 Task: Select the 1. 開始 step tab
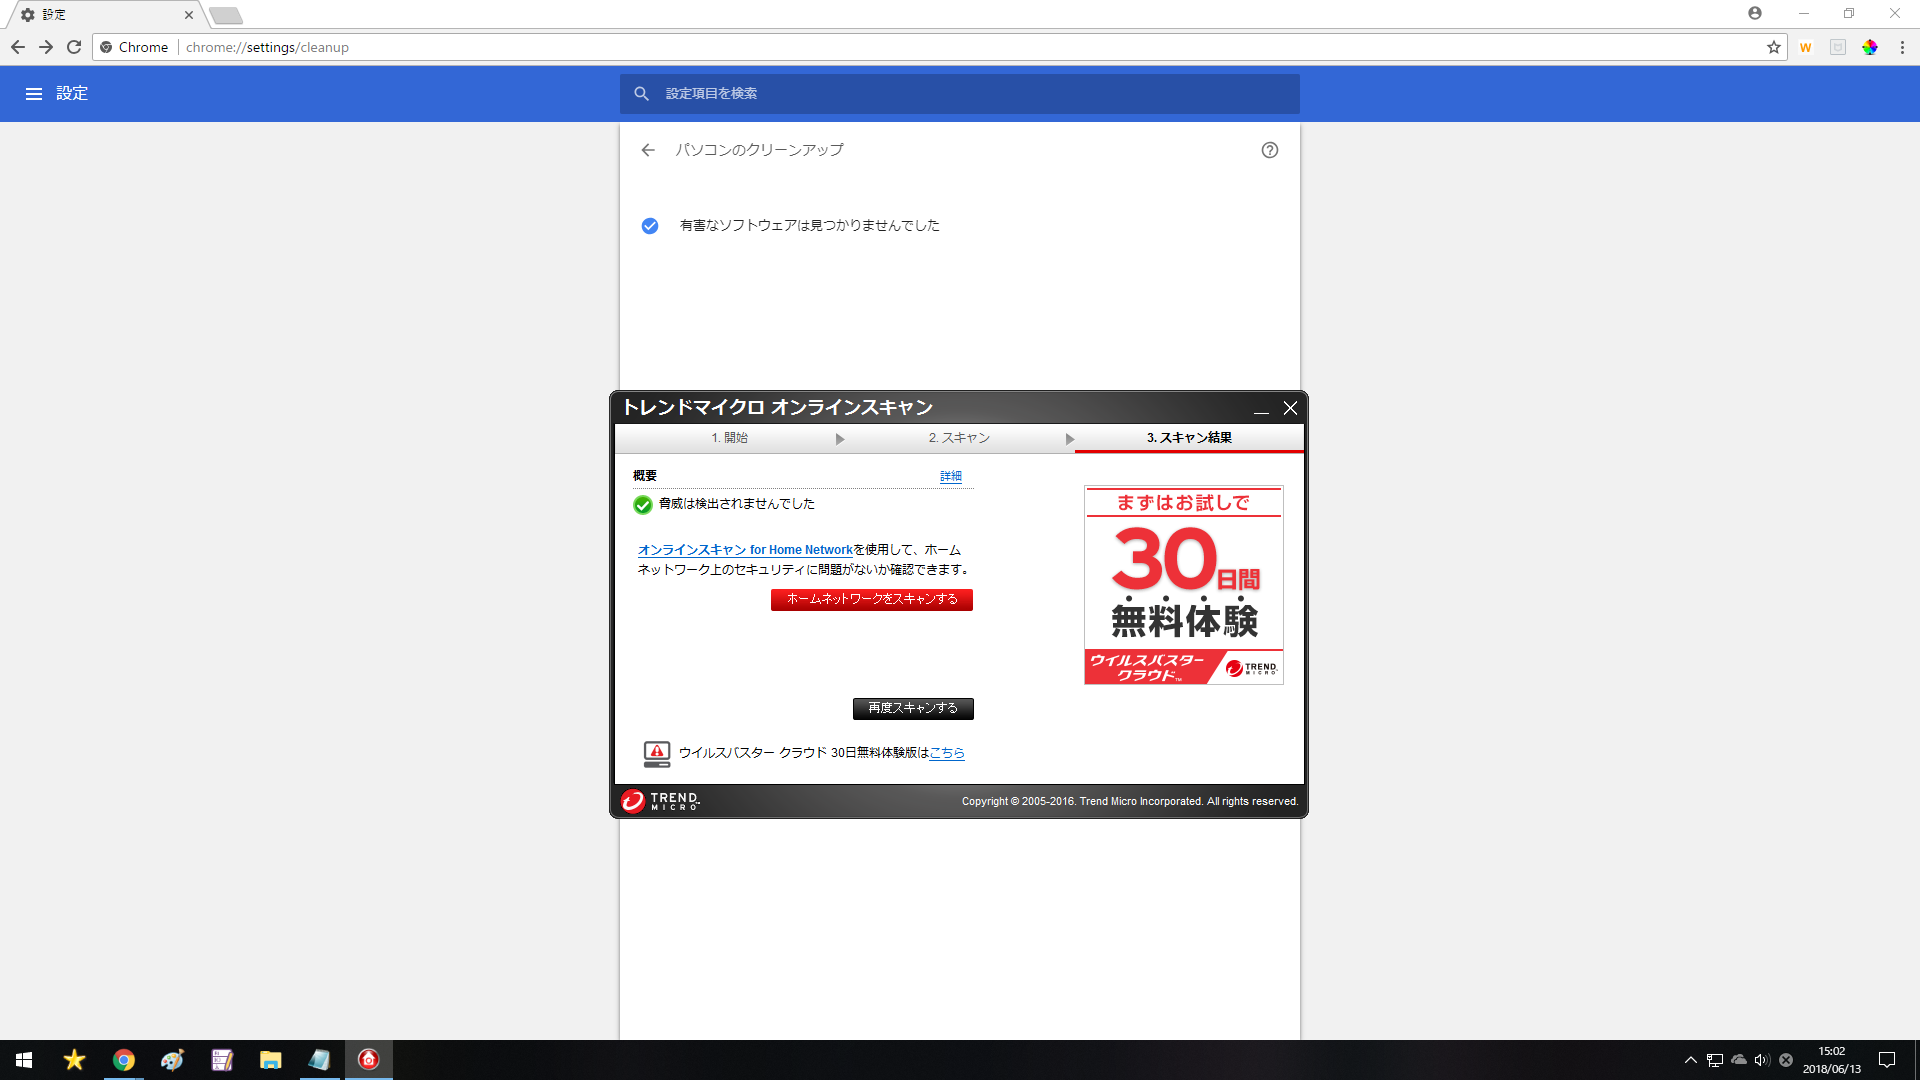tap(730, 438)
